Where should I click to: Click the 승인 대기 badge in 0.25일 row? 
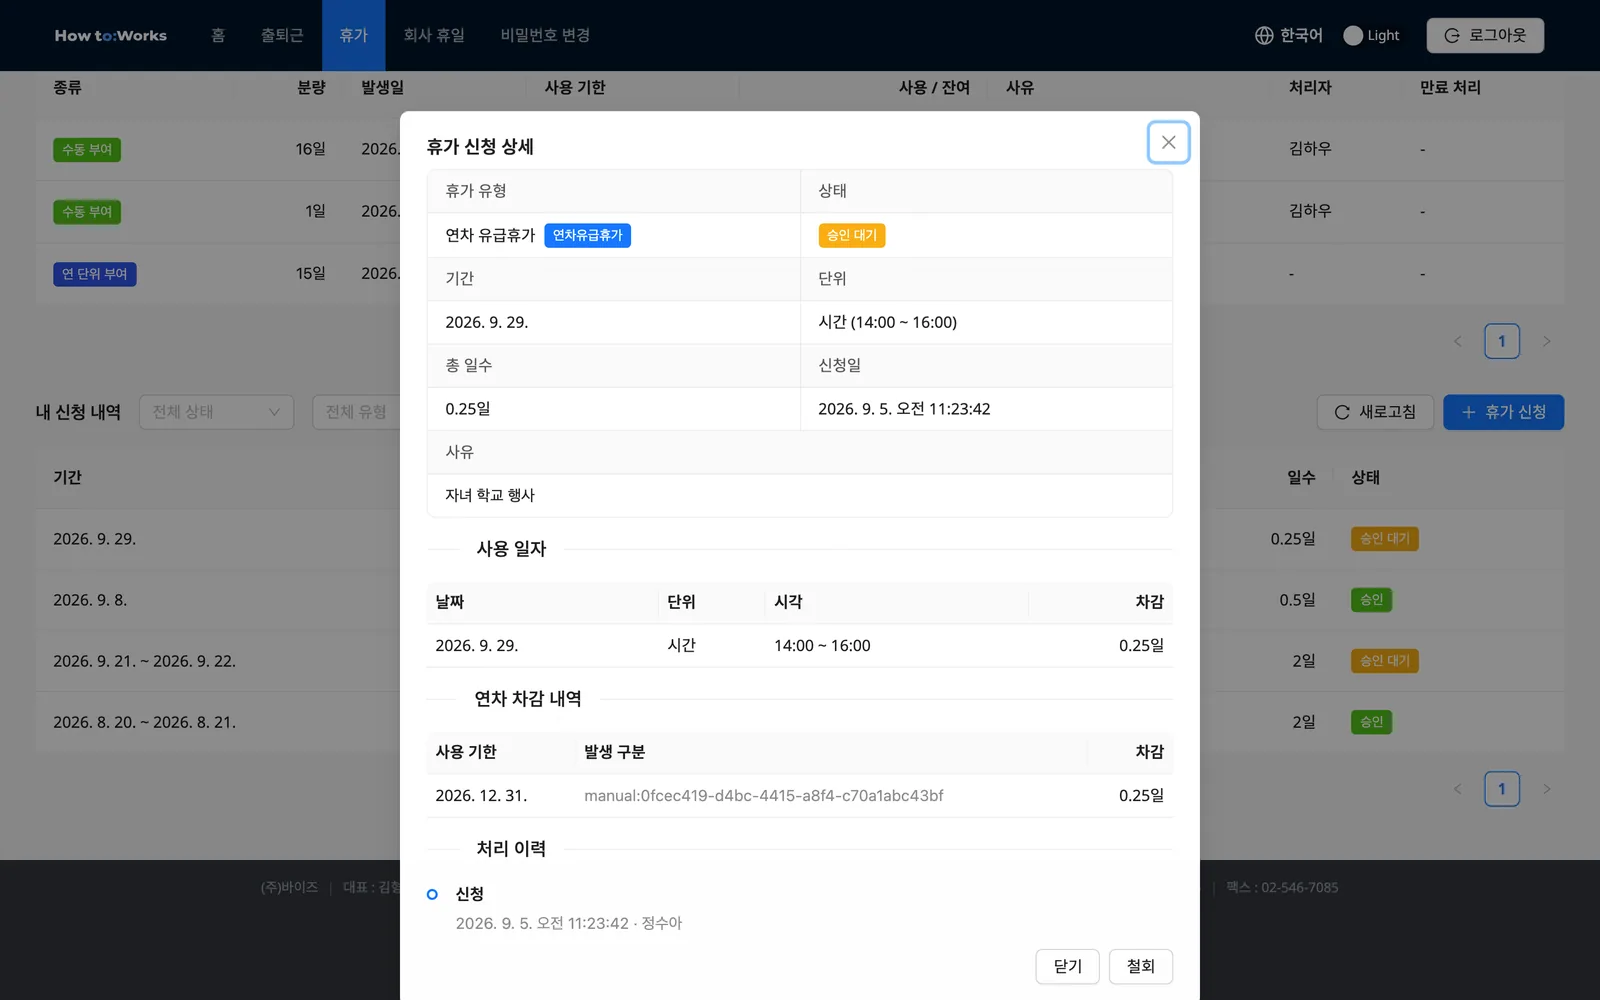(x=1384, y=539)
